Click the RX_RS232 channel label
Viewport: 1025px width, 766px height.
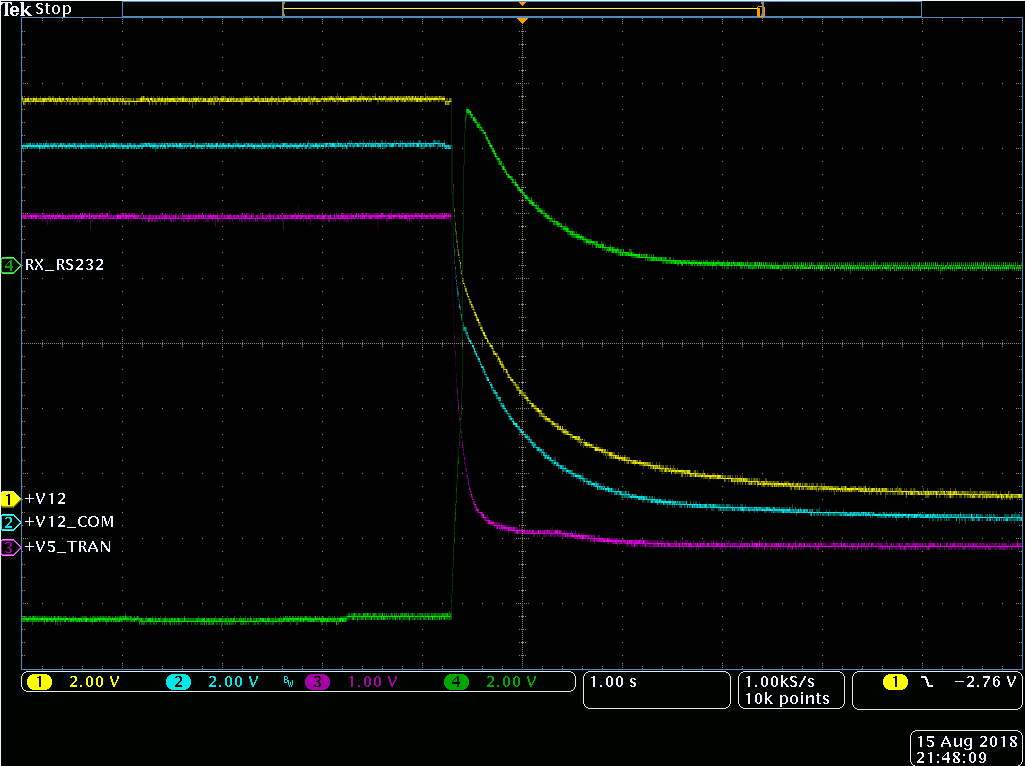(65, 265)
